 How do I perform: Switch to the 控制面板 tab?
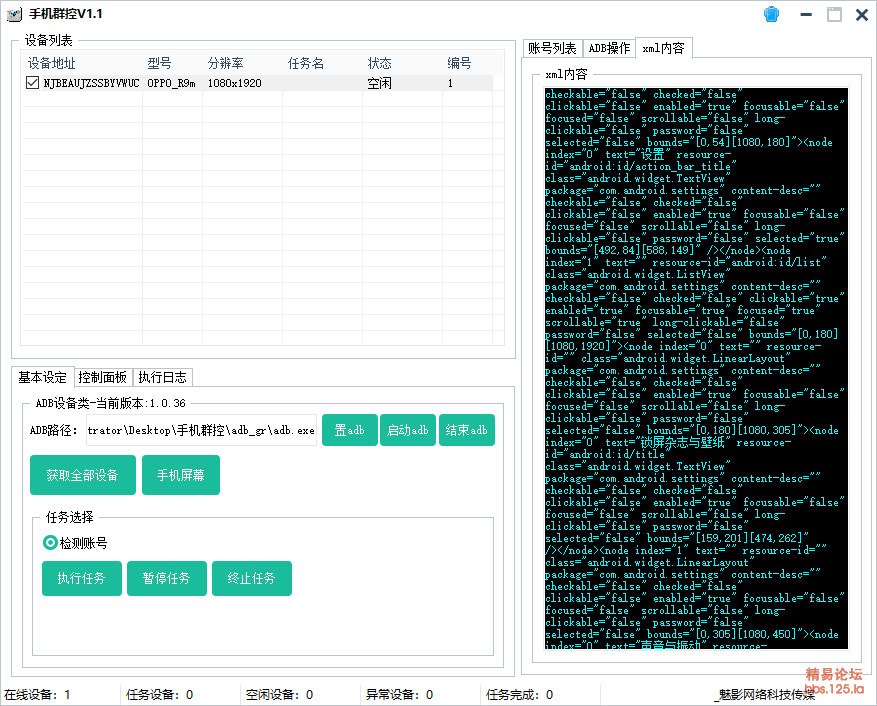point(102,377)
